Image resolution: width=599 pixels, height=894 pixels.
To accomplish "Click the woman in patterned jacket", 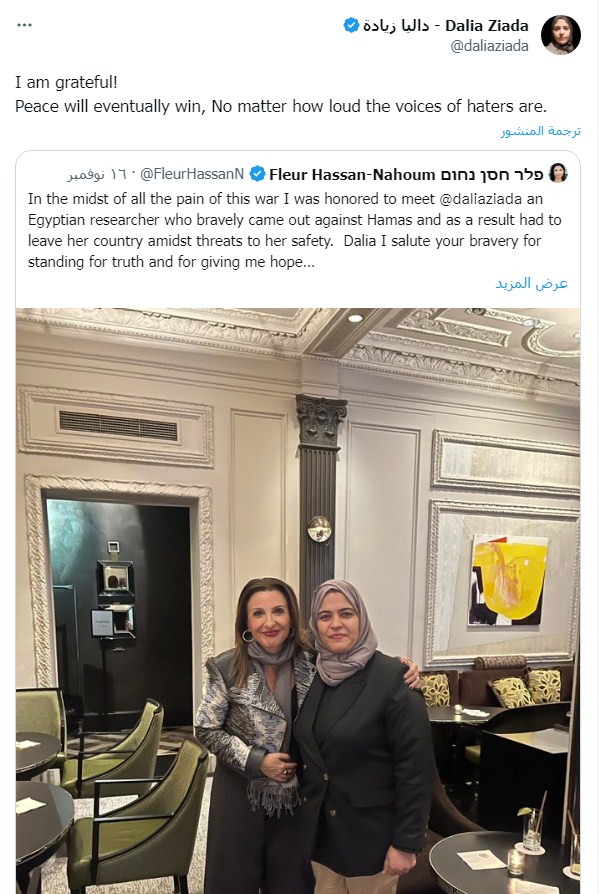I will pos(254,735).
